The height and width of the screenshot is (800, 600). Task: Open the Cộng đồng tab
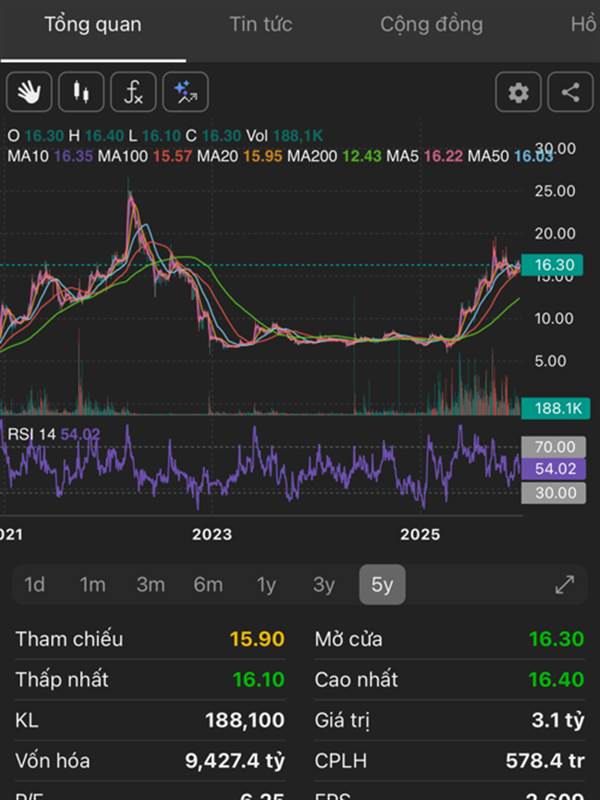[x=431, y=25]
